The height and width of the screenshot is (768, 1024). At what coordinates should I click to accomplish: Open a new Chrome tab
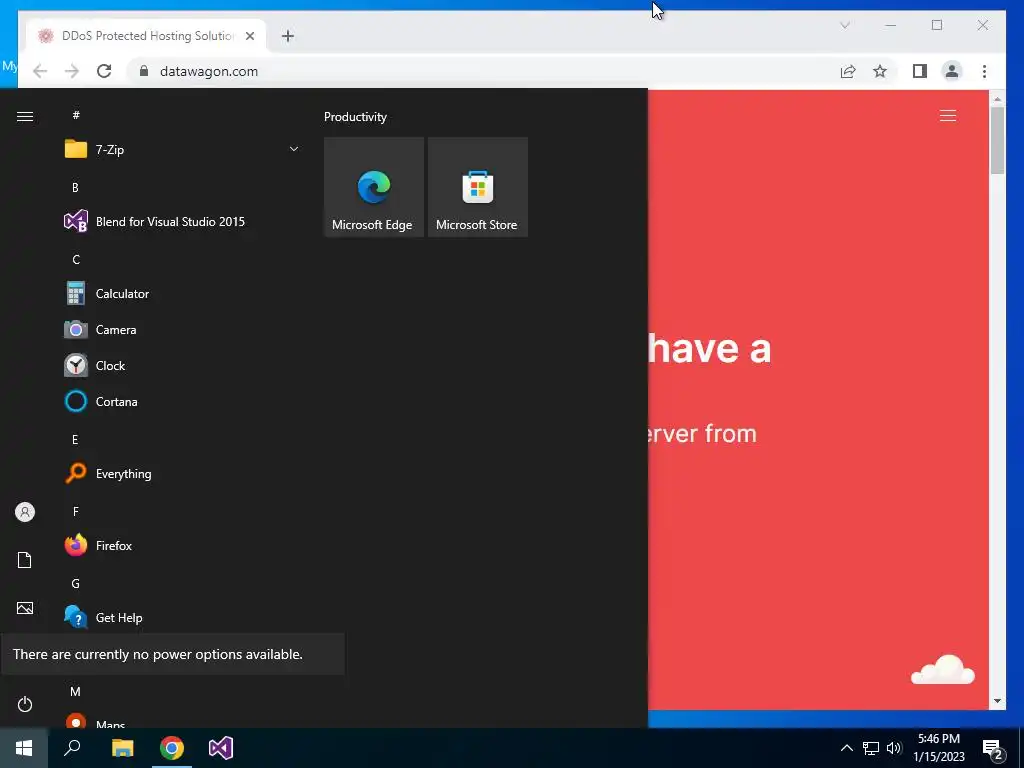coord(288,36)
